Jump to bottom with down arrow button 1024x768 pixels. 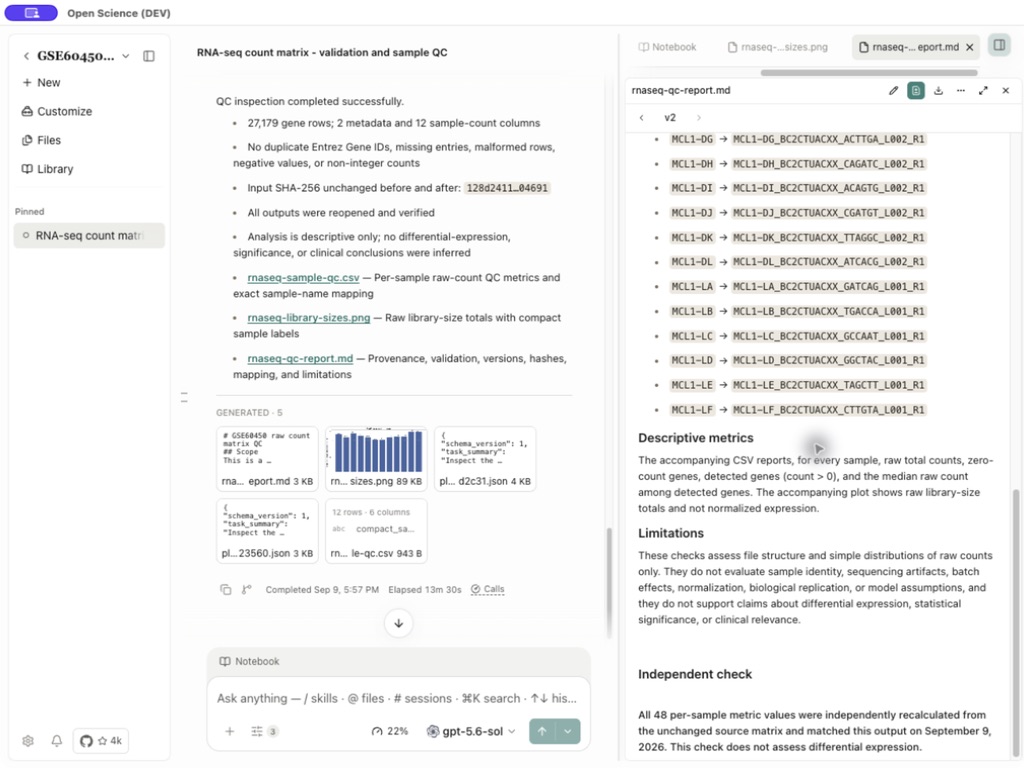[398, 624]
